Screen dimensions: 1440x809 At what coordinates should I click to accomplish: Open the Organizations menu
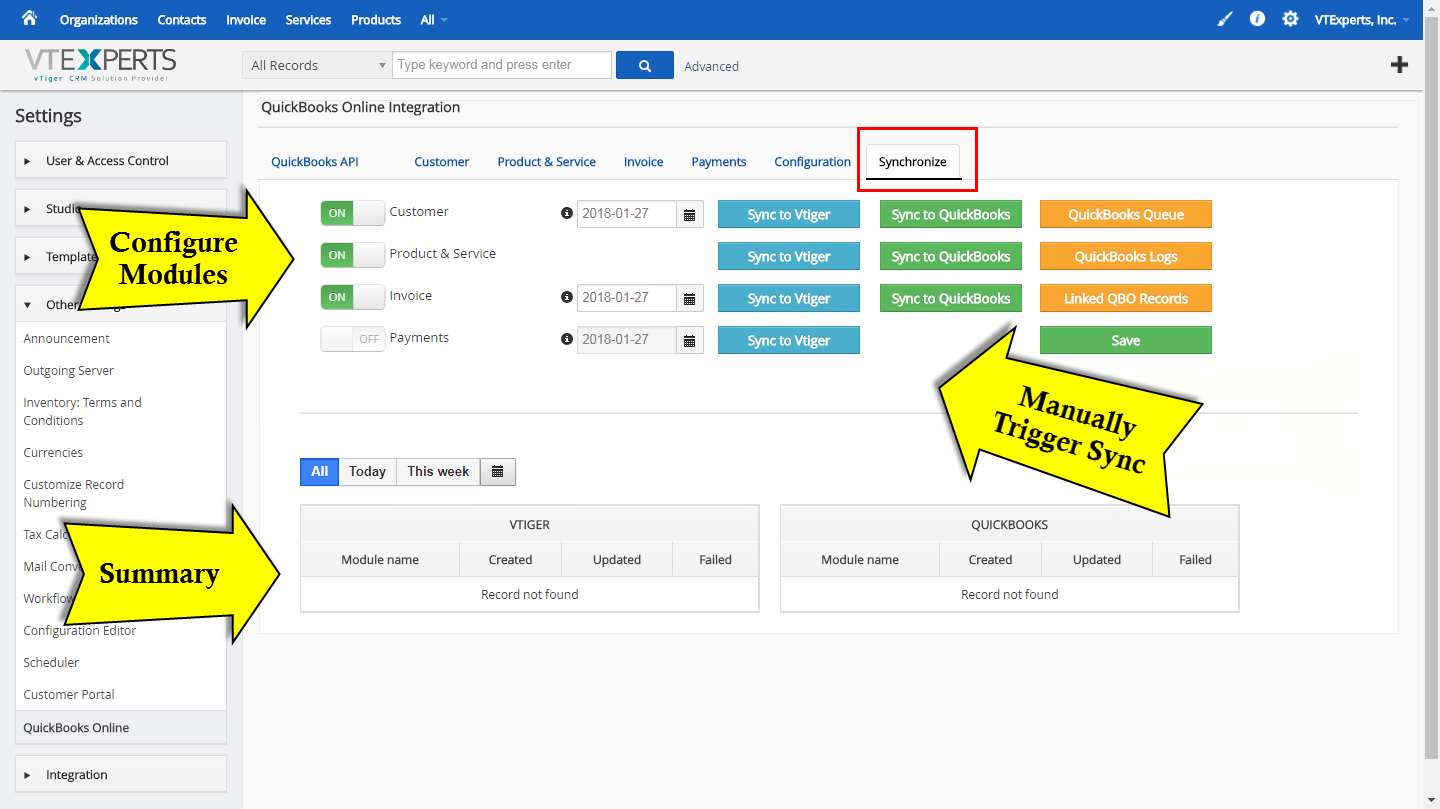(99, 20)
